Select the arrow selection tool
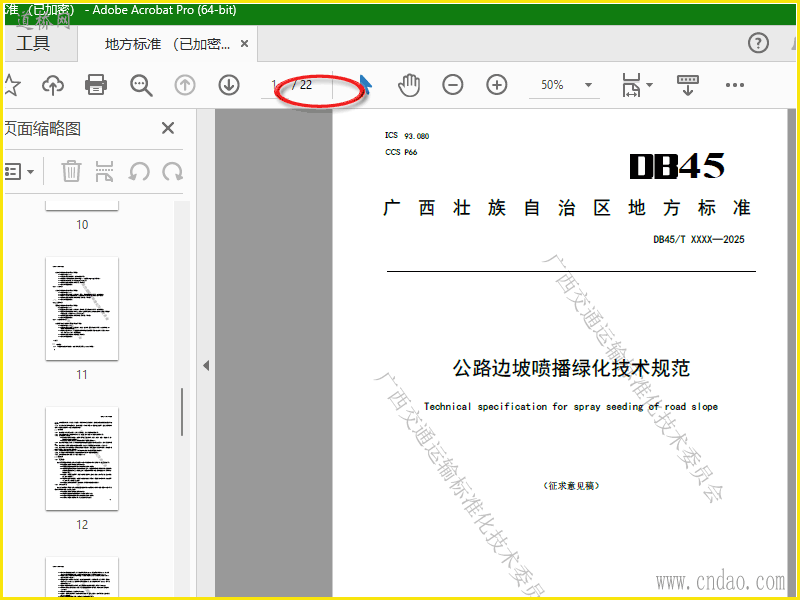The width and height of the screenshot is (800, 600). coord(365,85)
